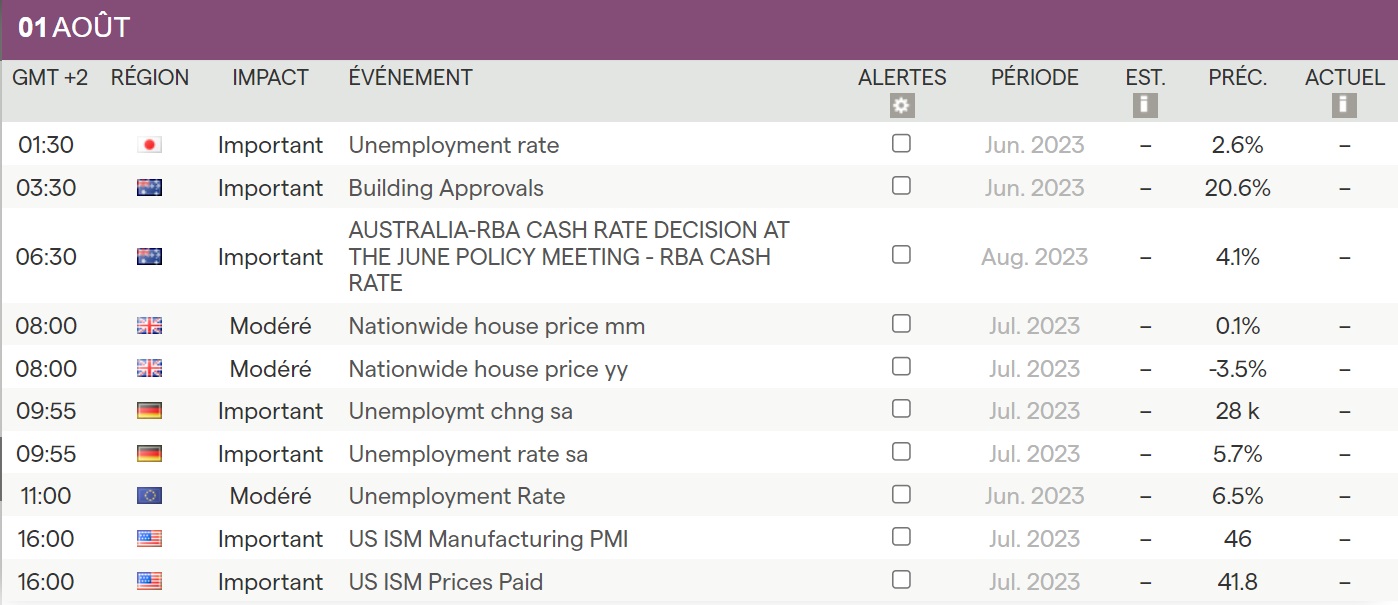The height and width of the screenshot is (605, 1398).
Task: Click the UK flag for house price mm
Action: click(x=149, y=326)
